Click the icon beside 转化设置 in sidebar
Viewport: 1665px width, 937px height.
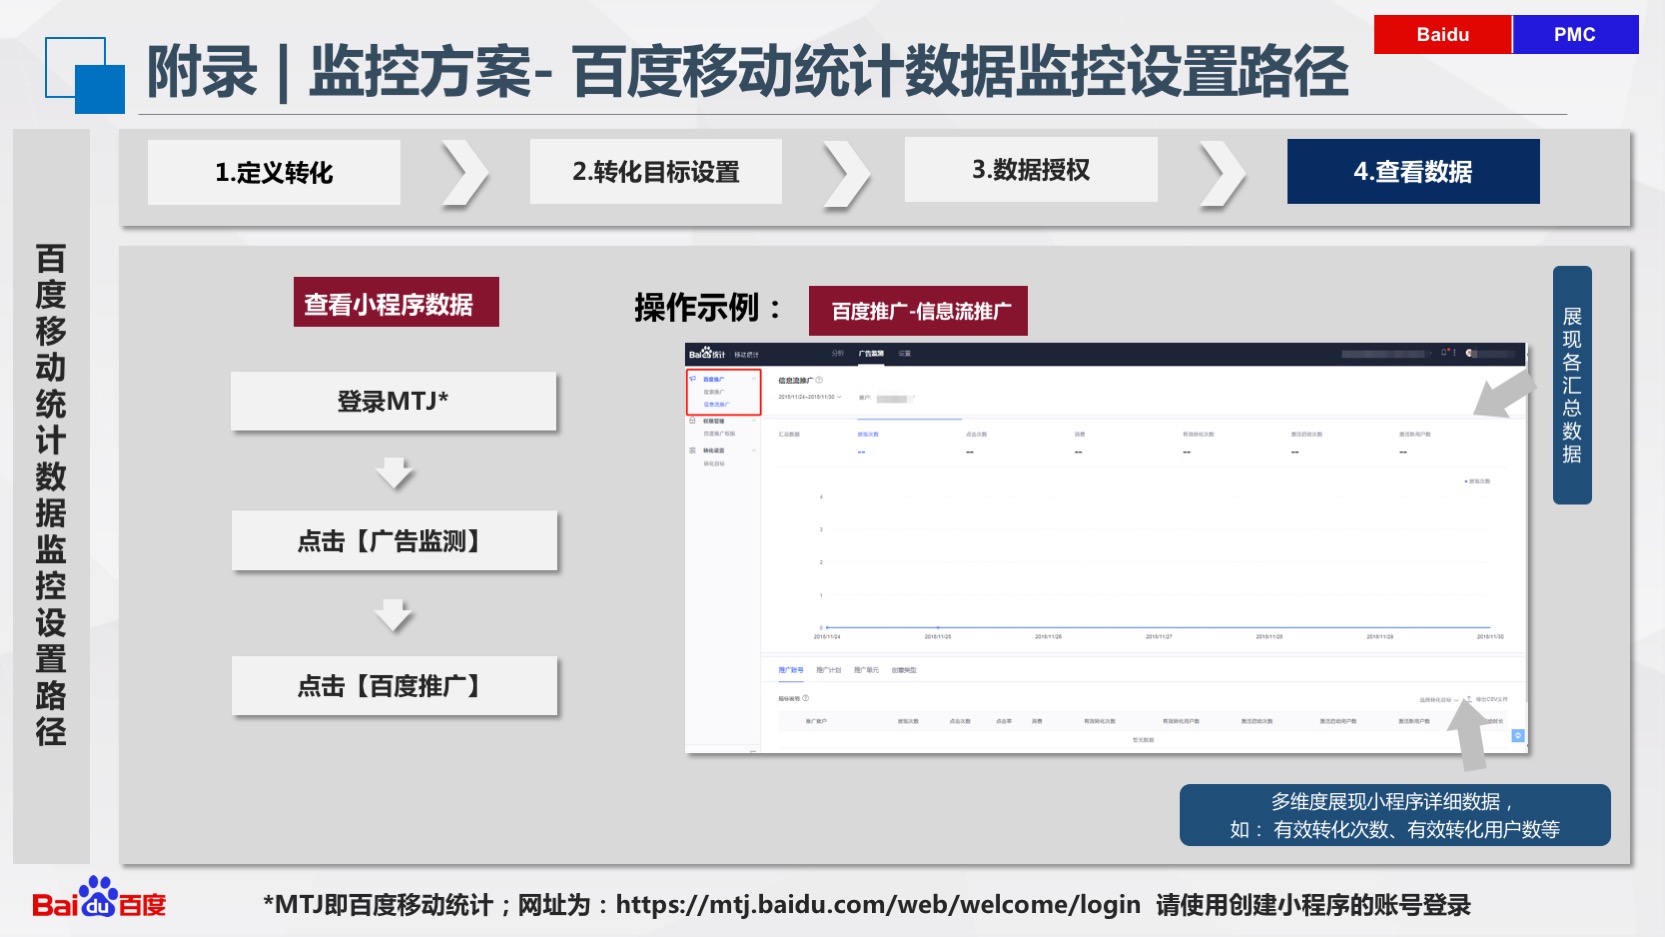point(692,450)
